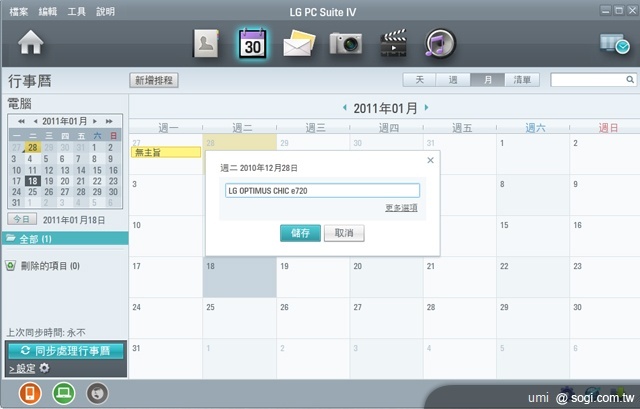Jump forward one year in mini calendar

click(x=109, y=121)
